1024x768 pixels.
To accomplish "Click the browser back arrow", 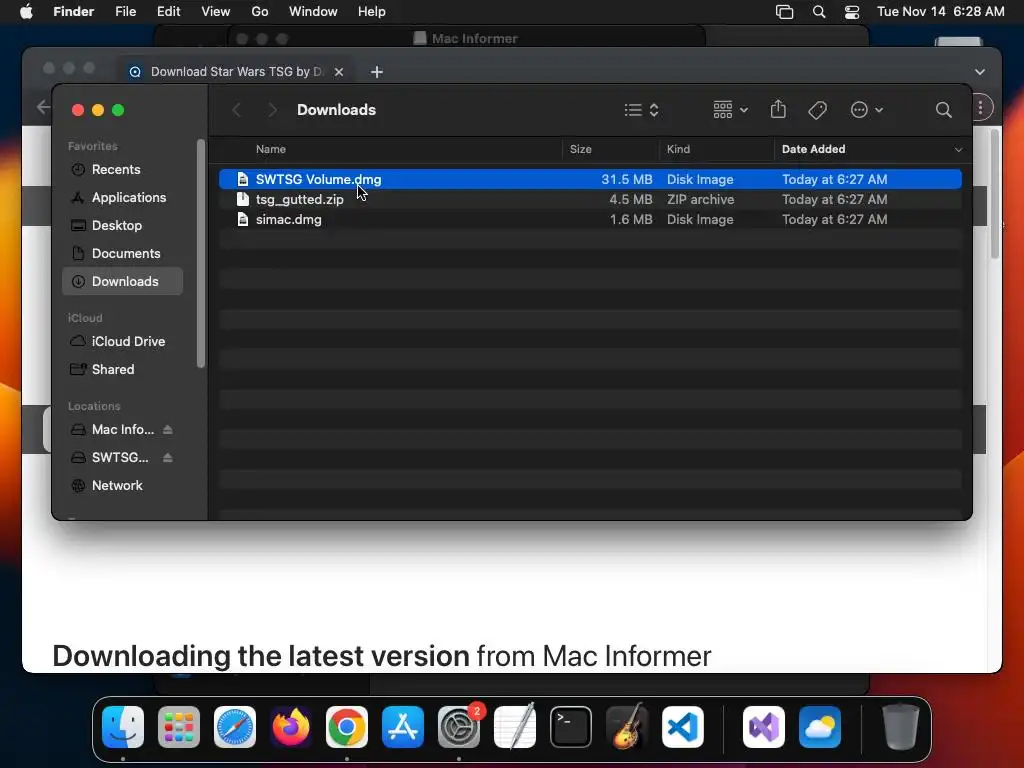I will [x=43, y=107].
